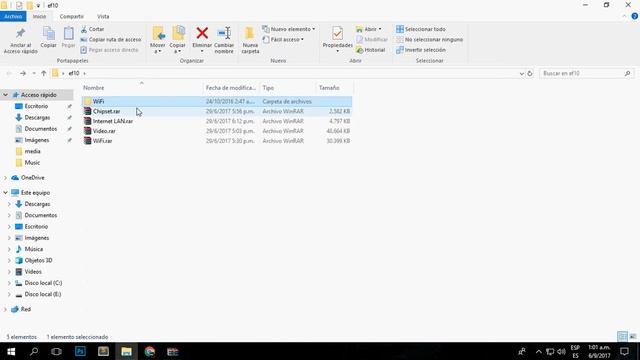Open Fácil acceso dropdown
640x360 pixels.
tap(283, 40)
